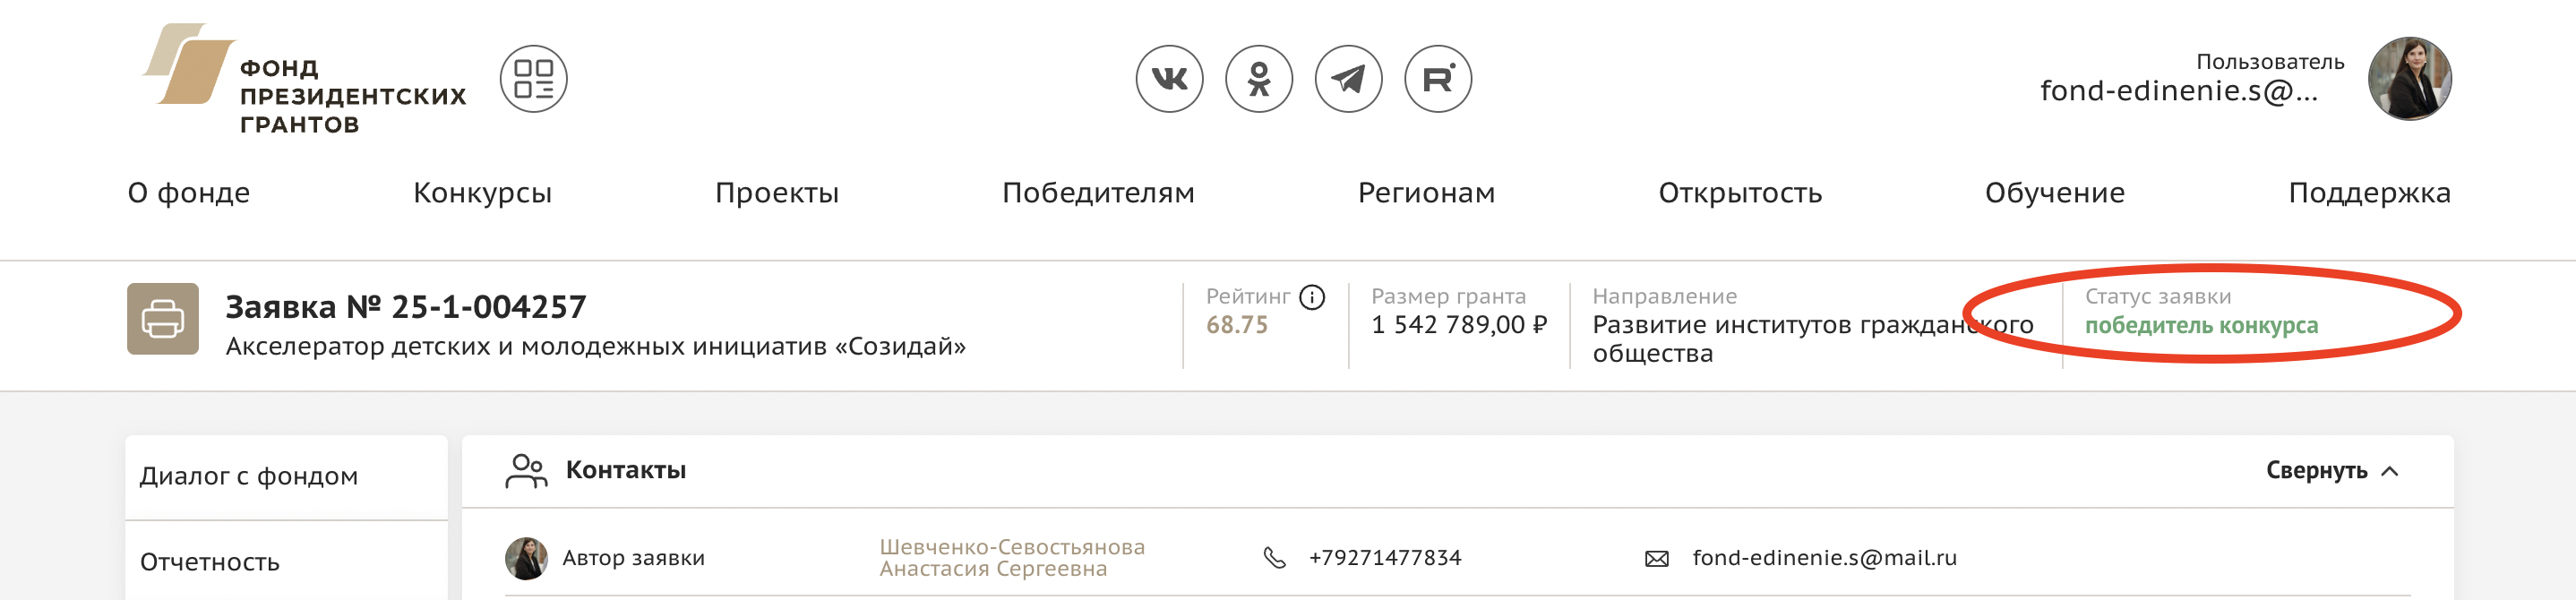Open the Odnoklassniki social icon
Viewport: 2576px width, 600px height.
pyautogui.click(x=1258, y=79)
